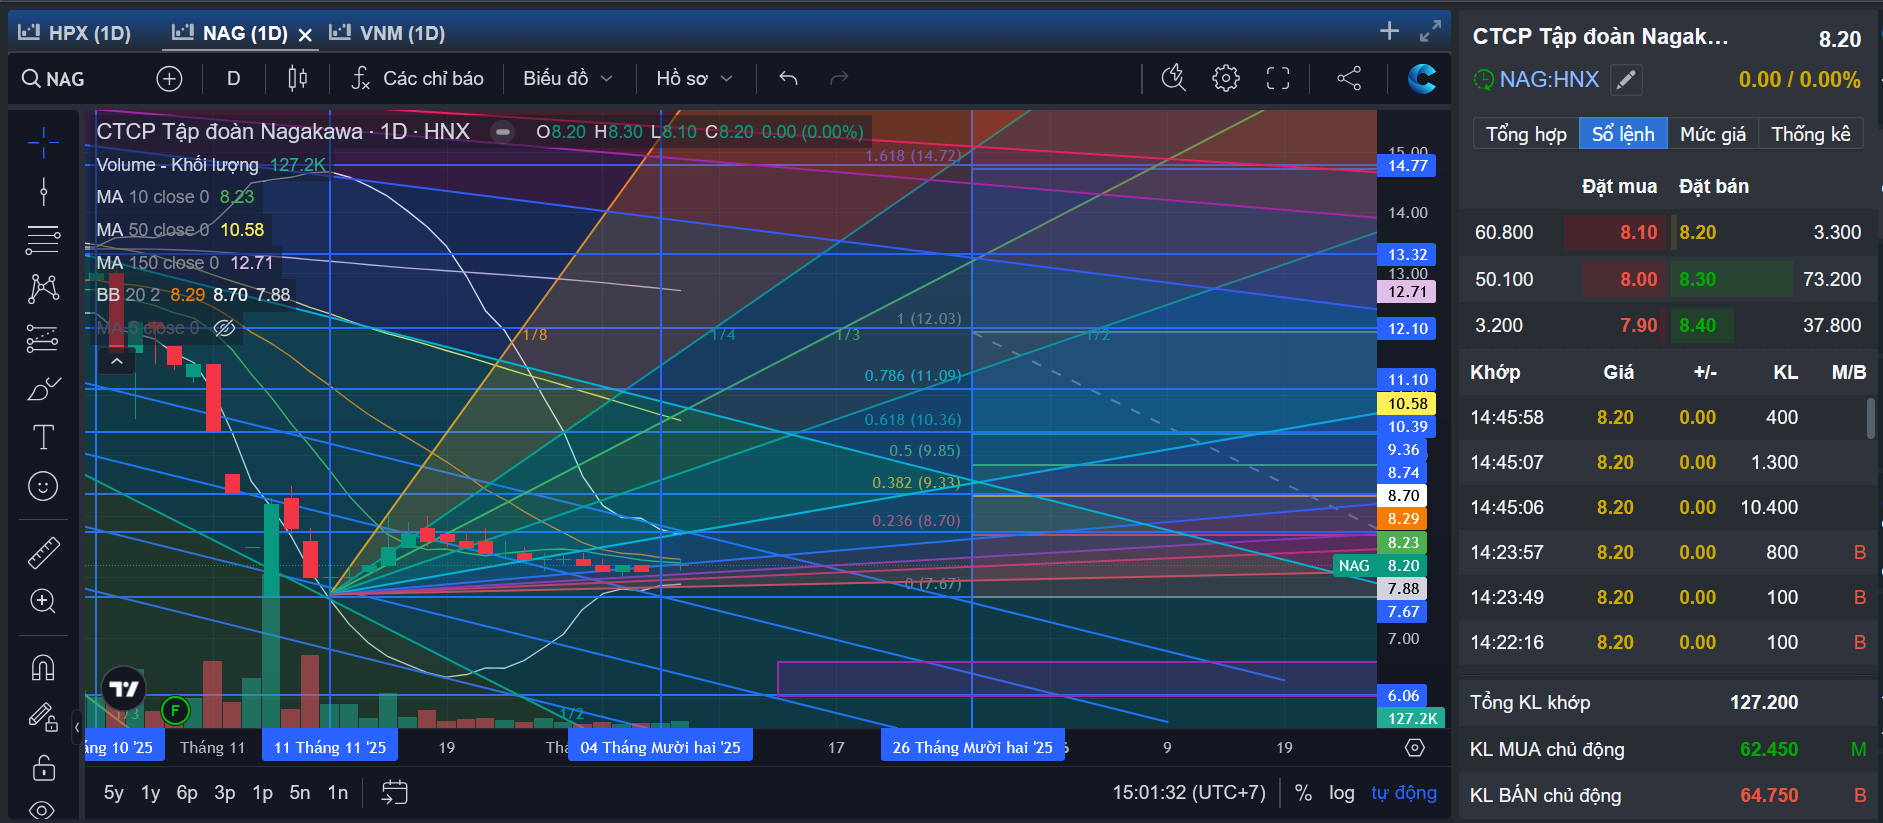Activate the zoom-in tool
The height and width of the screenshot is (823, 1883).
43,601
